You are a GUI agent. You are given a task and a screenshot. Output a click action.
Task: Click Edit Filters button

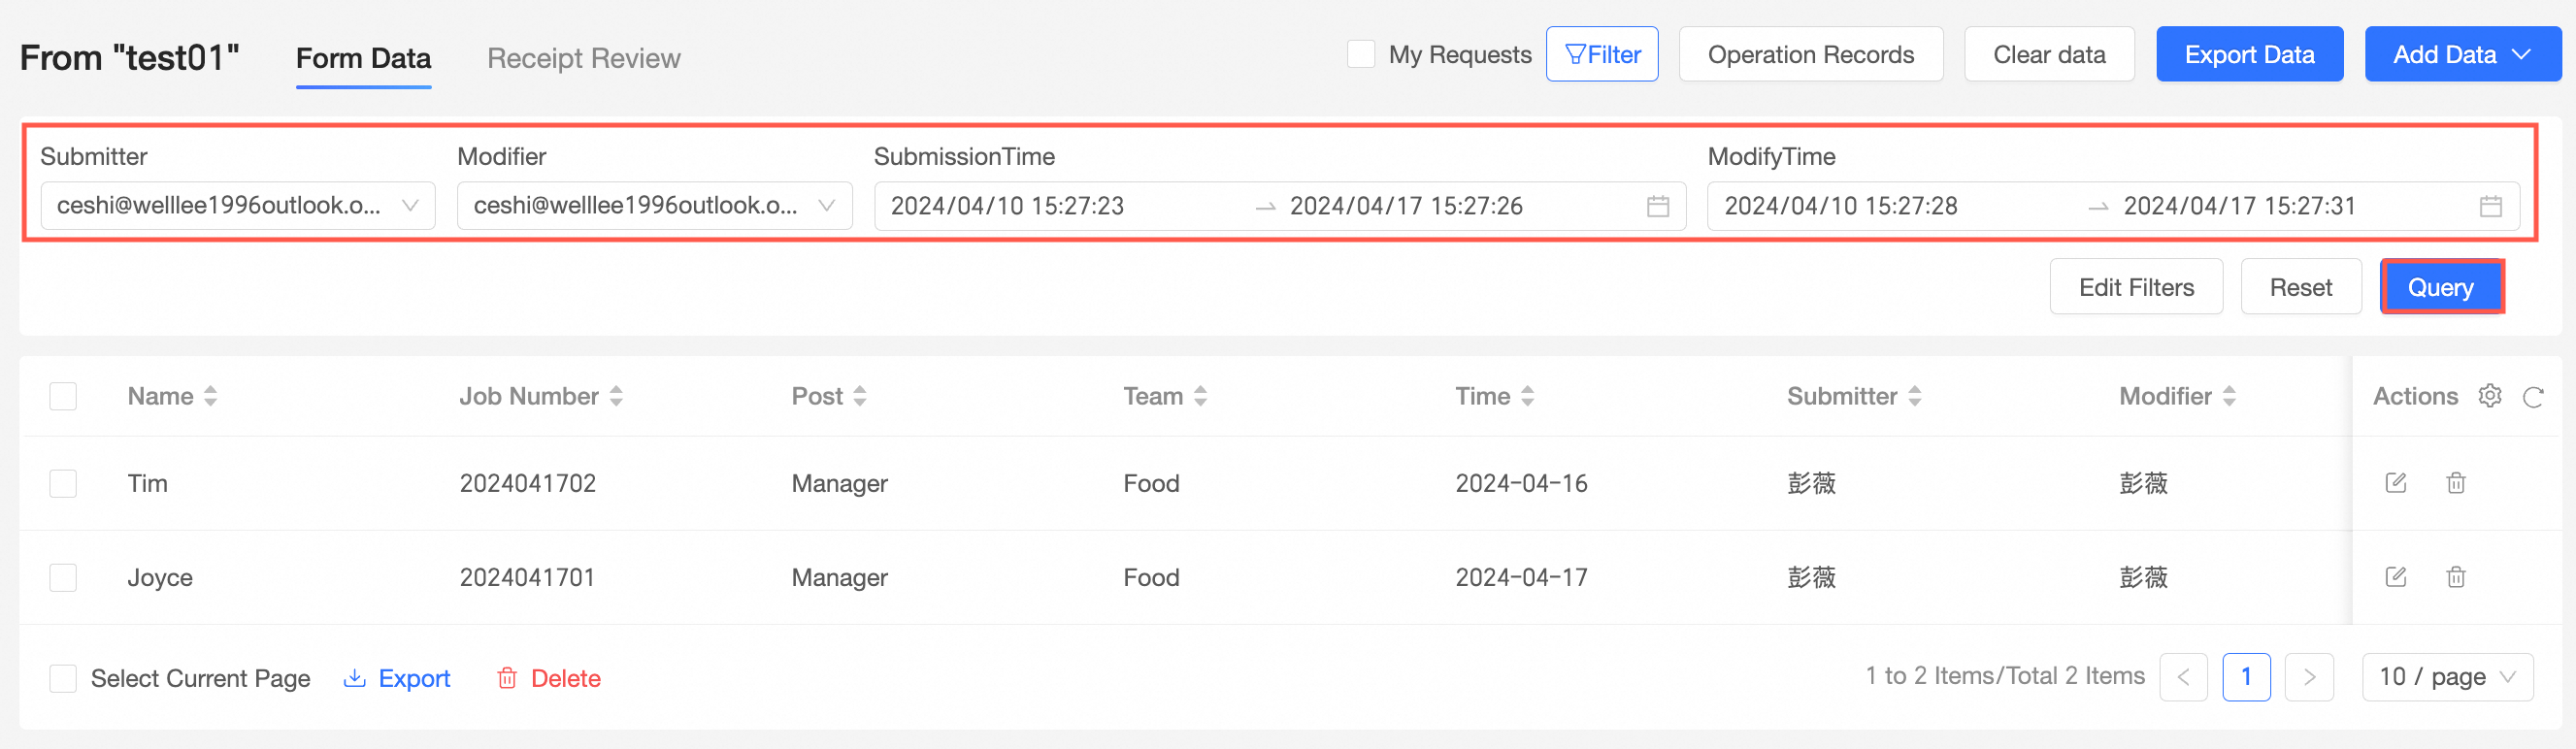pyautogui.click(x=2136, y=287)
